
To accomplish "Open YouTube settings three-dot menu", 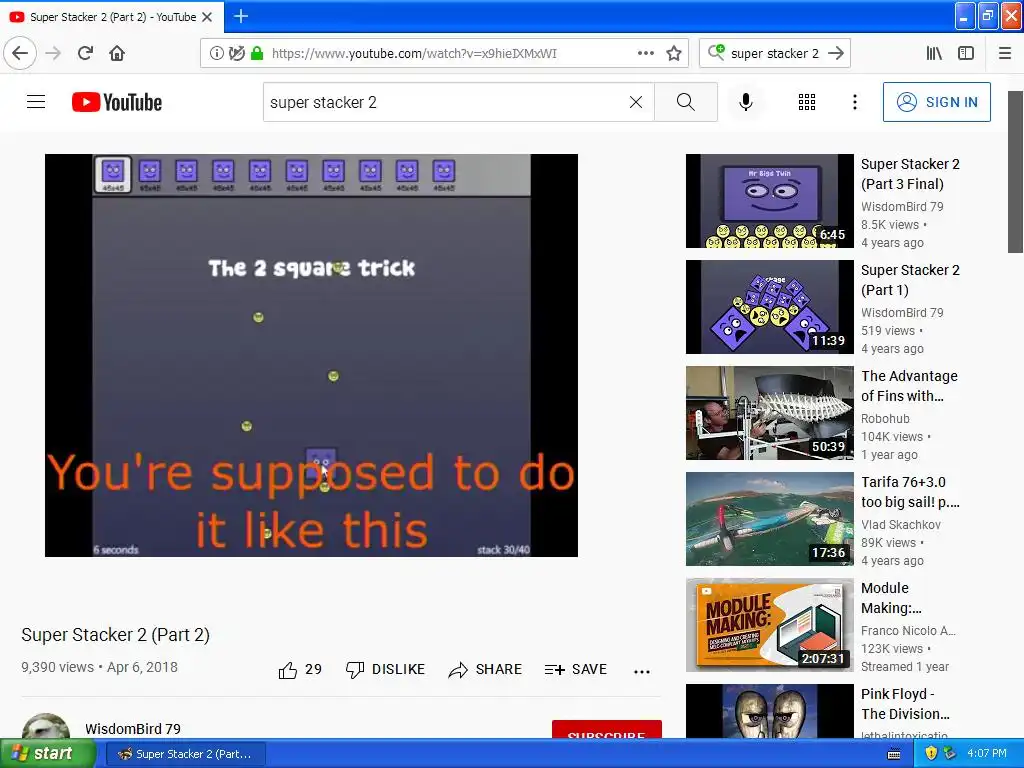I will 854,102.
